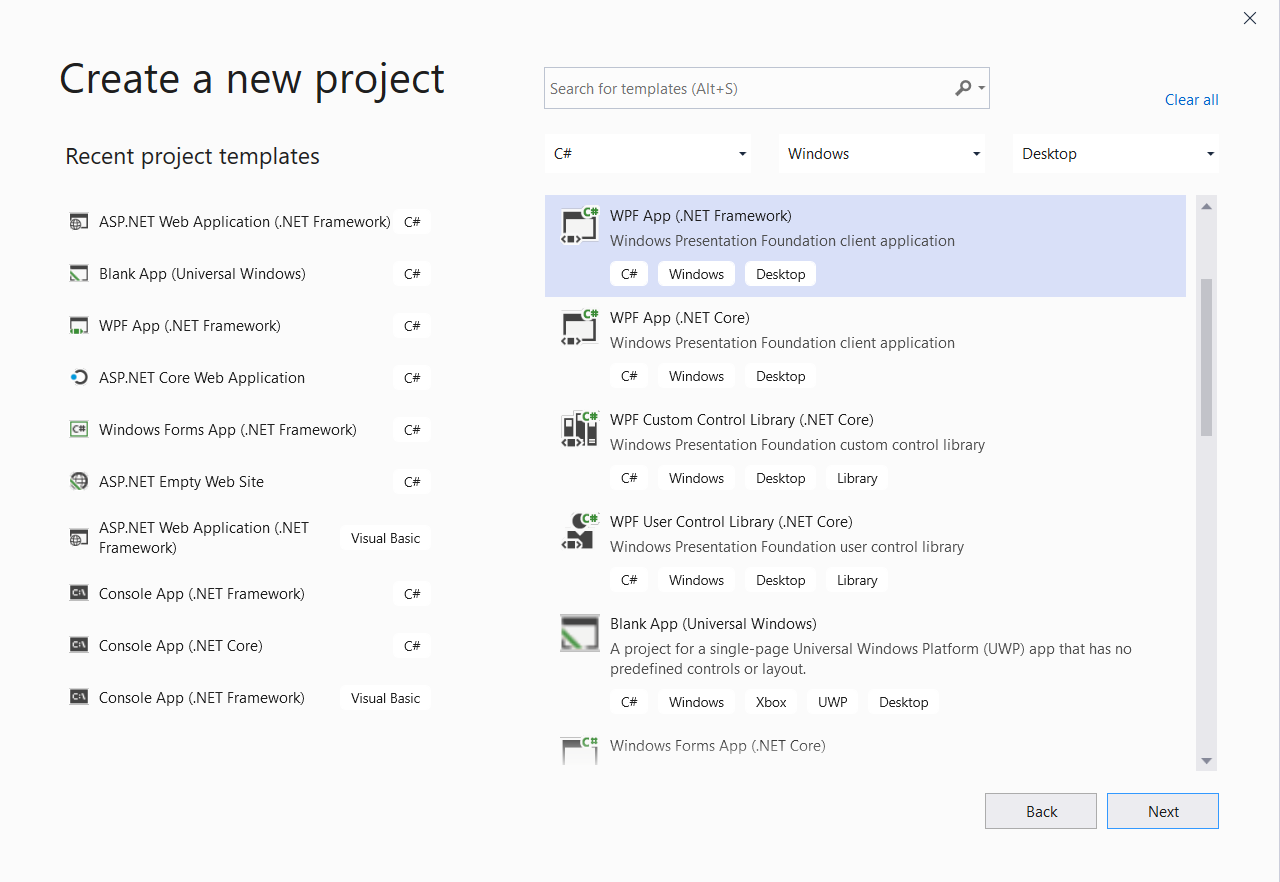Click Windows tag under WPF App (.NET Core)
Viewport: 1280px width, 882px height.
tap(696, 376)
